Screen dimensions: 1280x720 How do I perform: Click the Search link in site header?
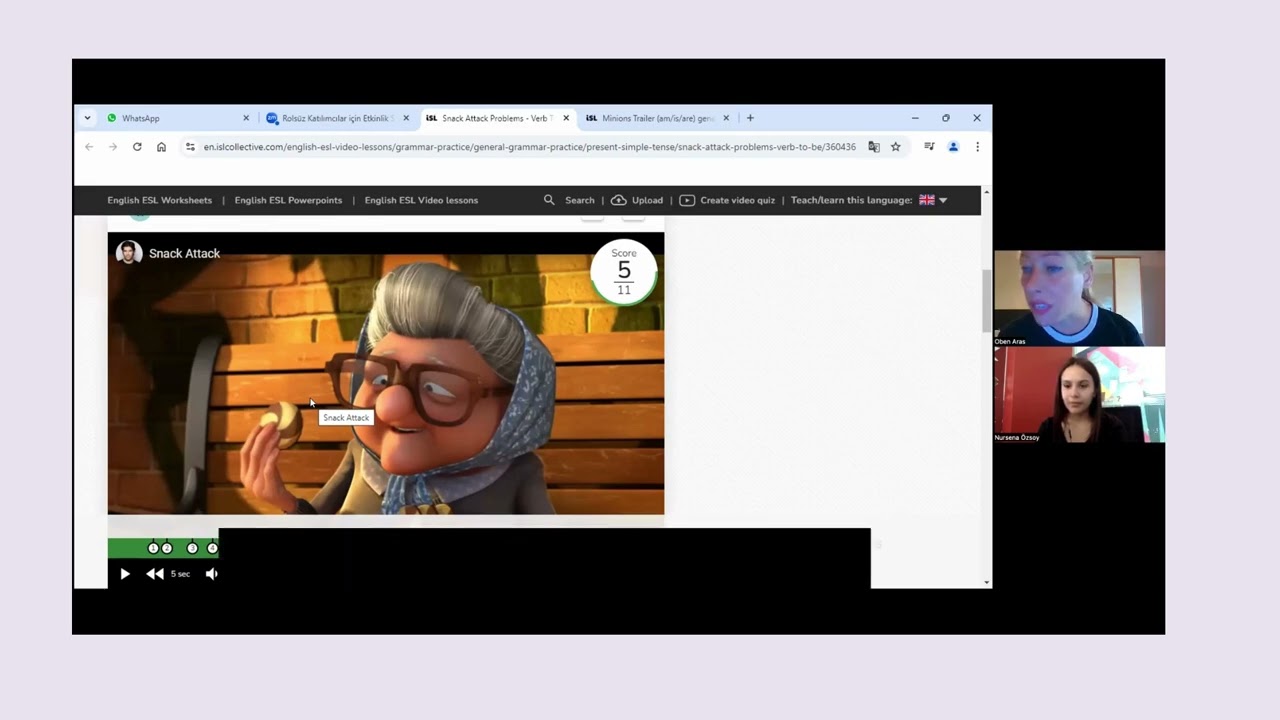pyautogui.click(x=579, y=200)
